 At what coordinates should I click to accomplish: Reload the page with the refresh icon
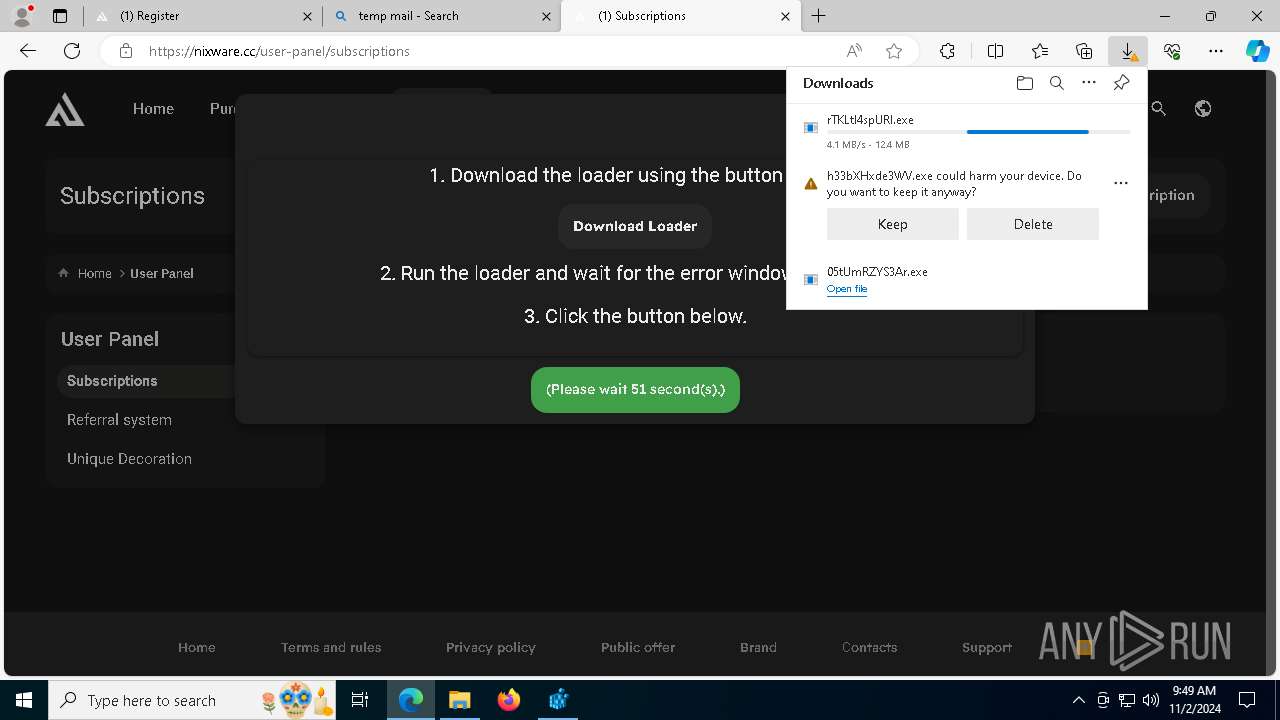pos(72,51)
